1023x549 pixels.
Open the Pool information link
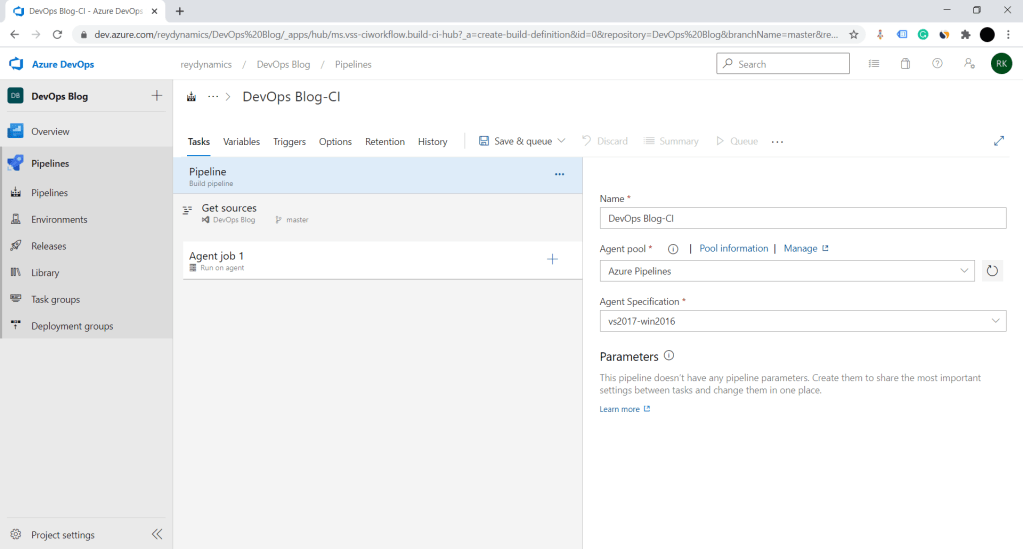click(733, 249)
